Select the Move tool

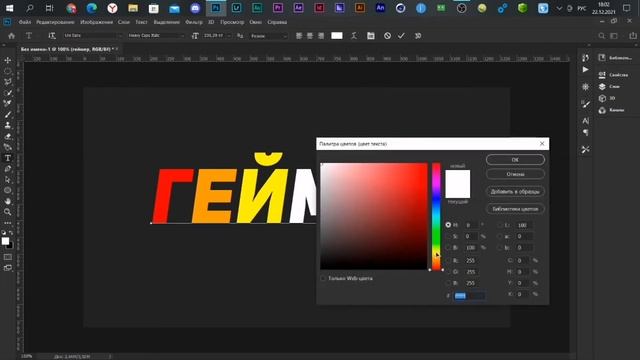coord(7,60)
